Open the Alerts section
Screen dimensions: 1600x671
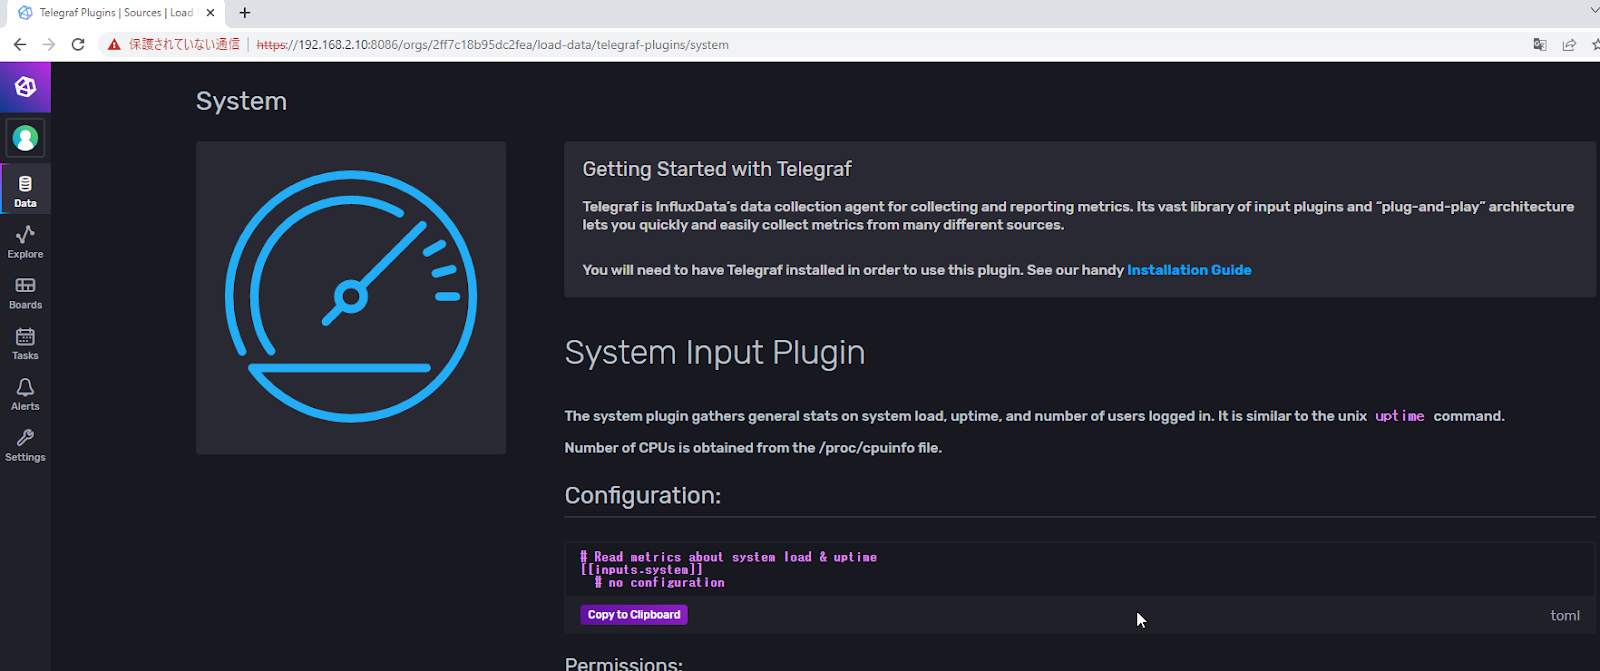[25, 394]
